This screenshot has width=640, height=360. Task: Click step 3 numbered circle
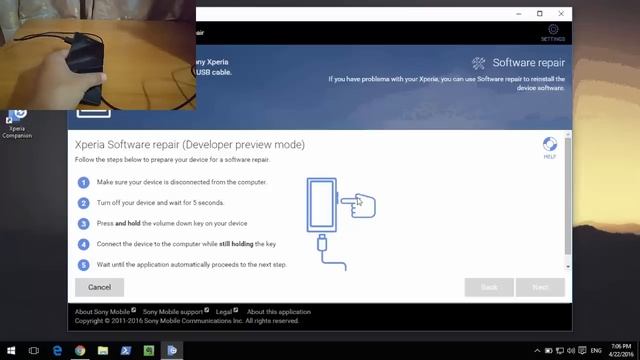coord(83,224)
